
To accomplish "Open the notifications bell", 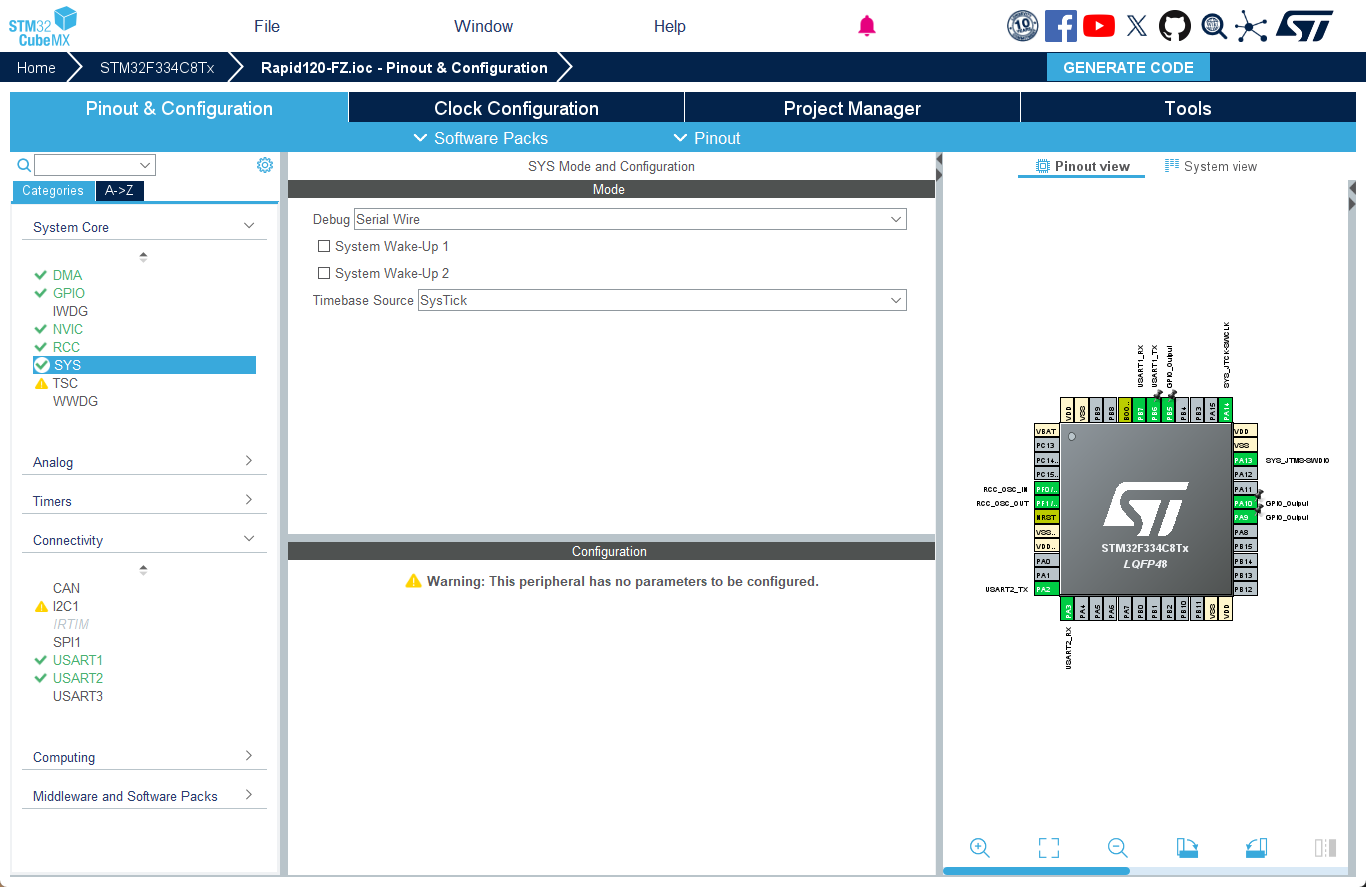I will tap(867, 26).
